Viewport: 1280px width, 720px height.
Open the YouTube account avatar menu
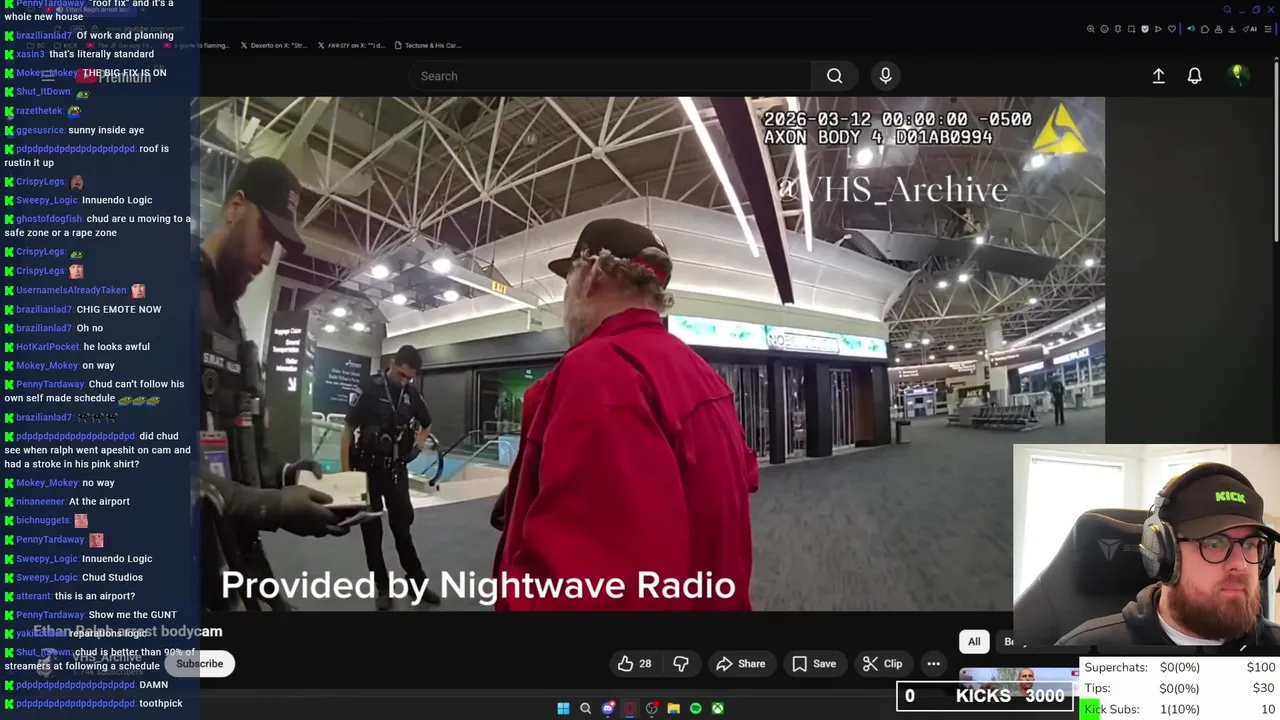click(x=1238, y=75)
